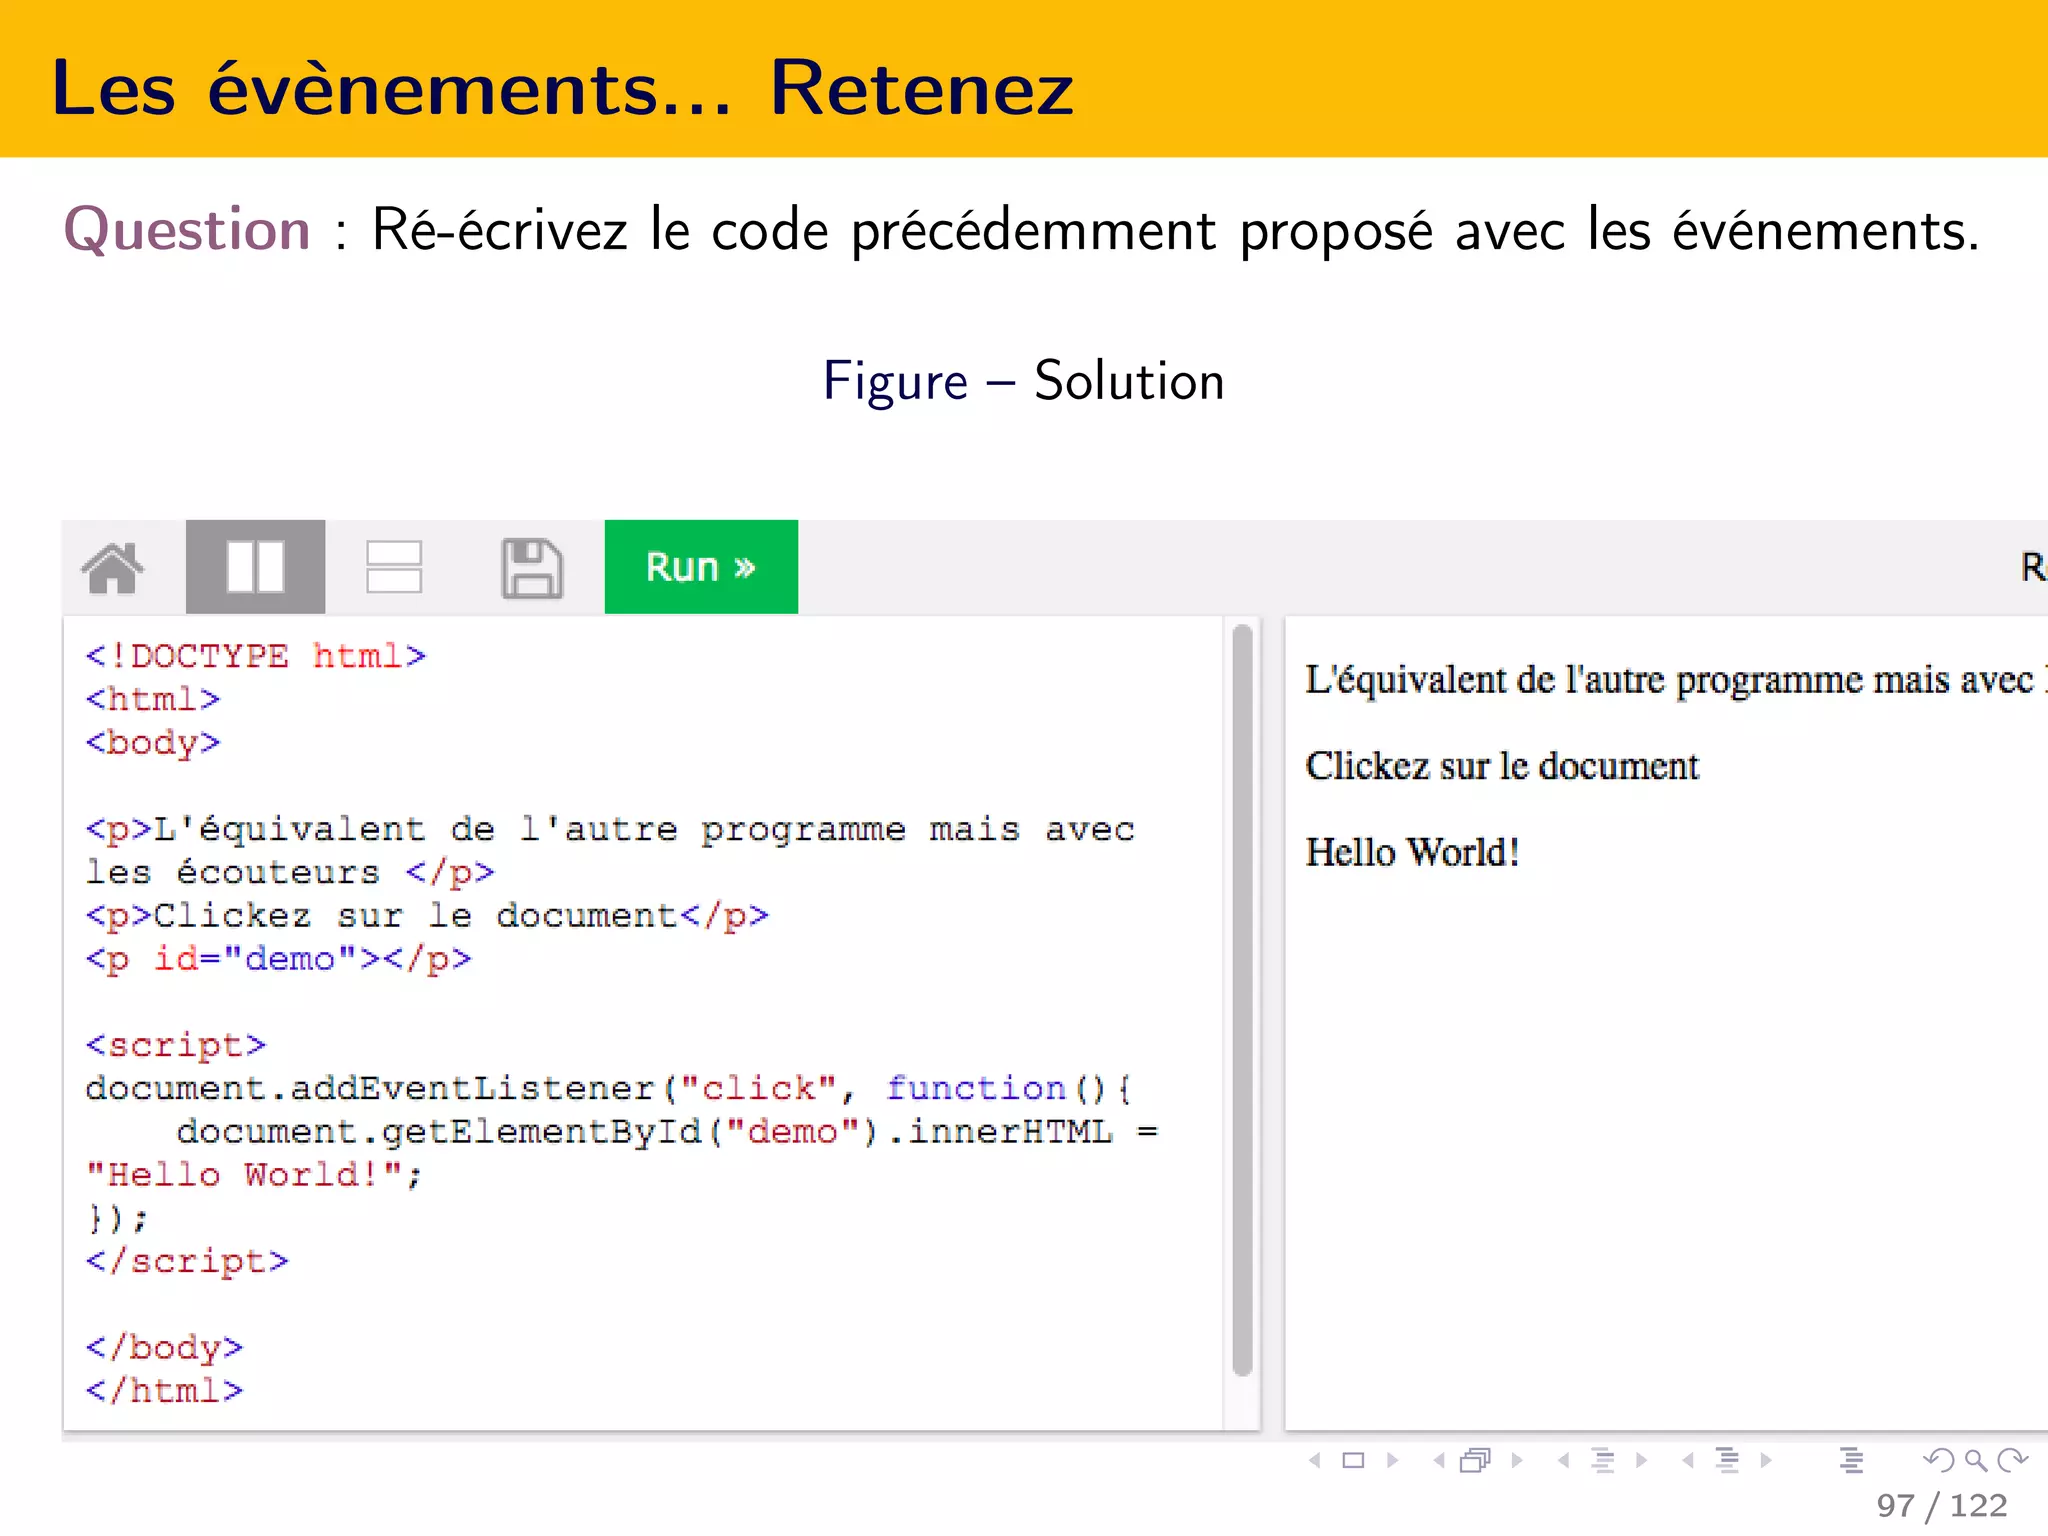The image size is (2048, 1536).
Task: Click the '<p>Clickez sur le document</p>' code line
Action: coord(427,916)
